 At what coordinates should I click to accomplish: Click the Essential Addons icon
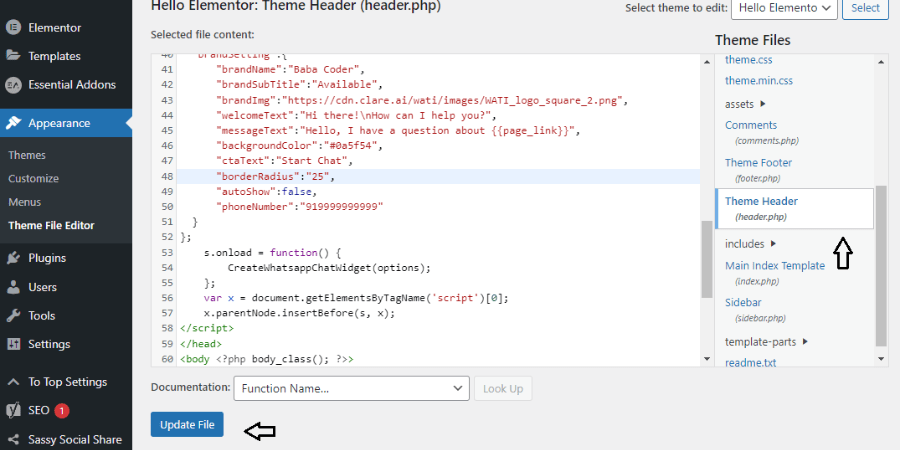click(13, 85)
